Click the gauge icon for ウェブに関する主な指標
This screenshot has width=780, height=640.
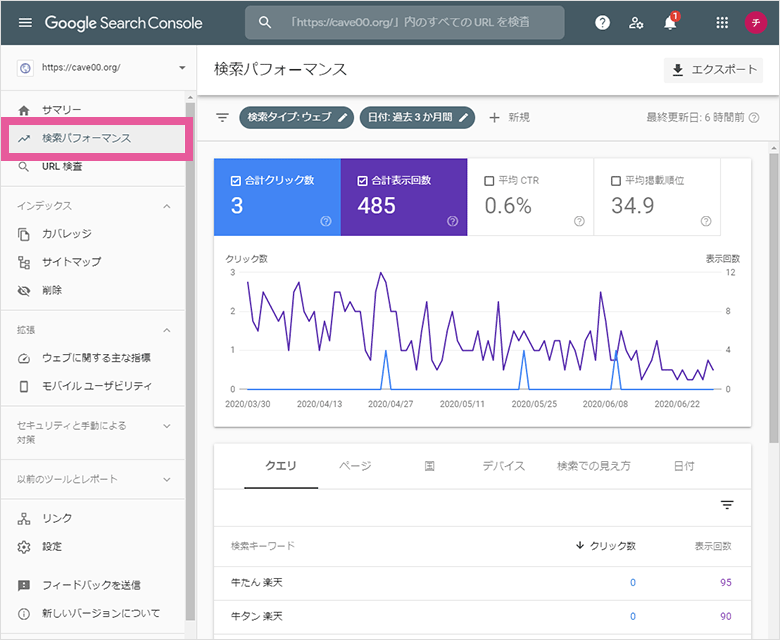[24, 359]
